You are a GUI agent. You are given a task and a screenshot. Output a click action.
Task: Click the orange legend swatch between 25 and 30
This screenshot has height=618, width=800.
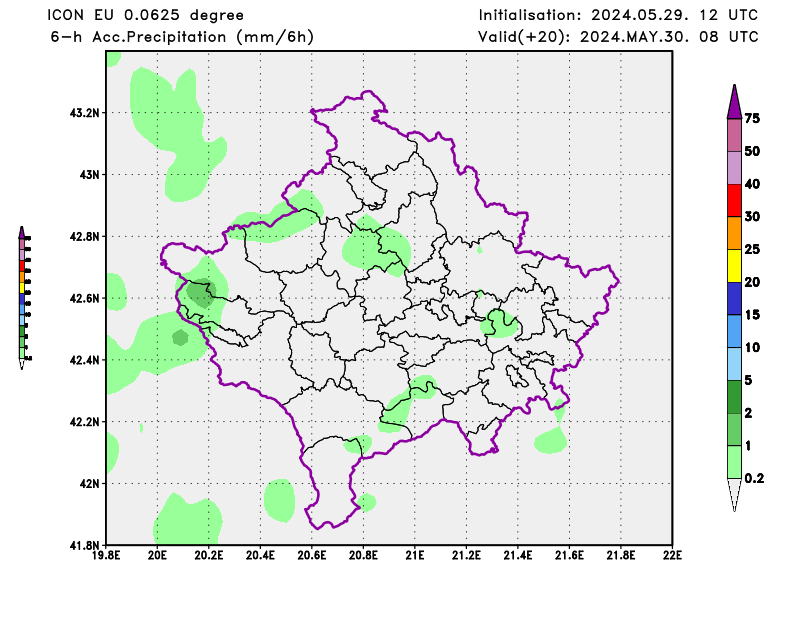point(734,233)
